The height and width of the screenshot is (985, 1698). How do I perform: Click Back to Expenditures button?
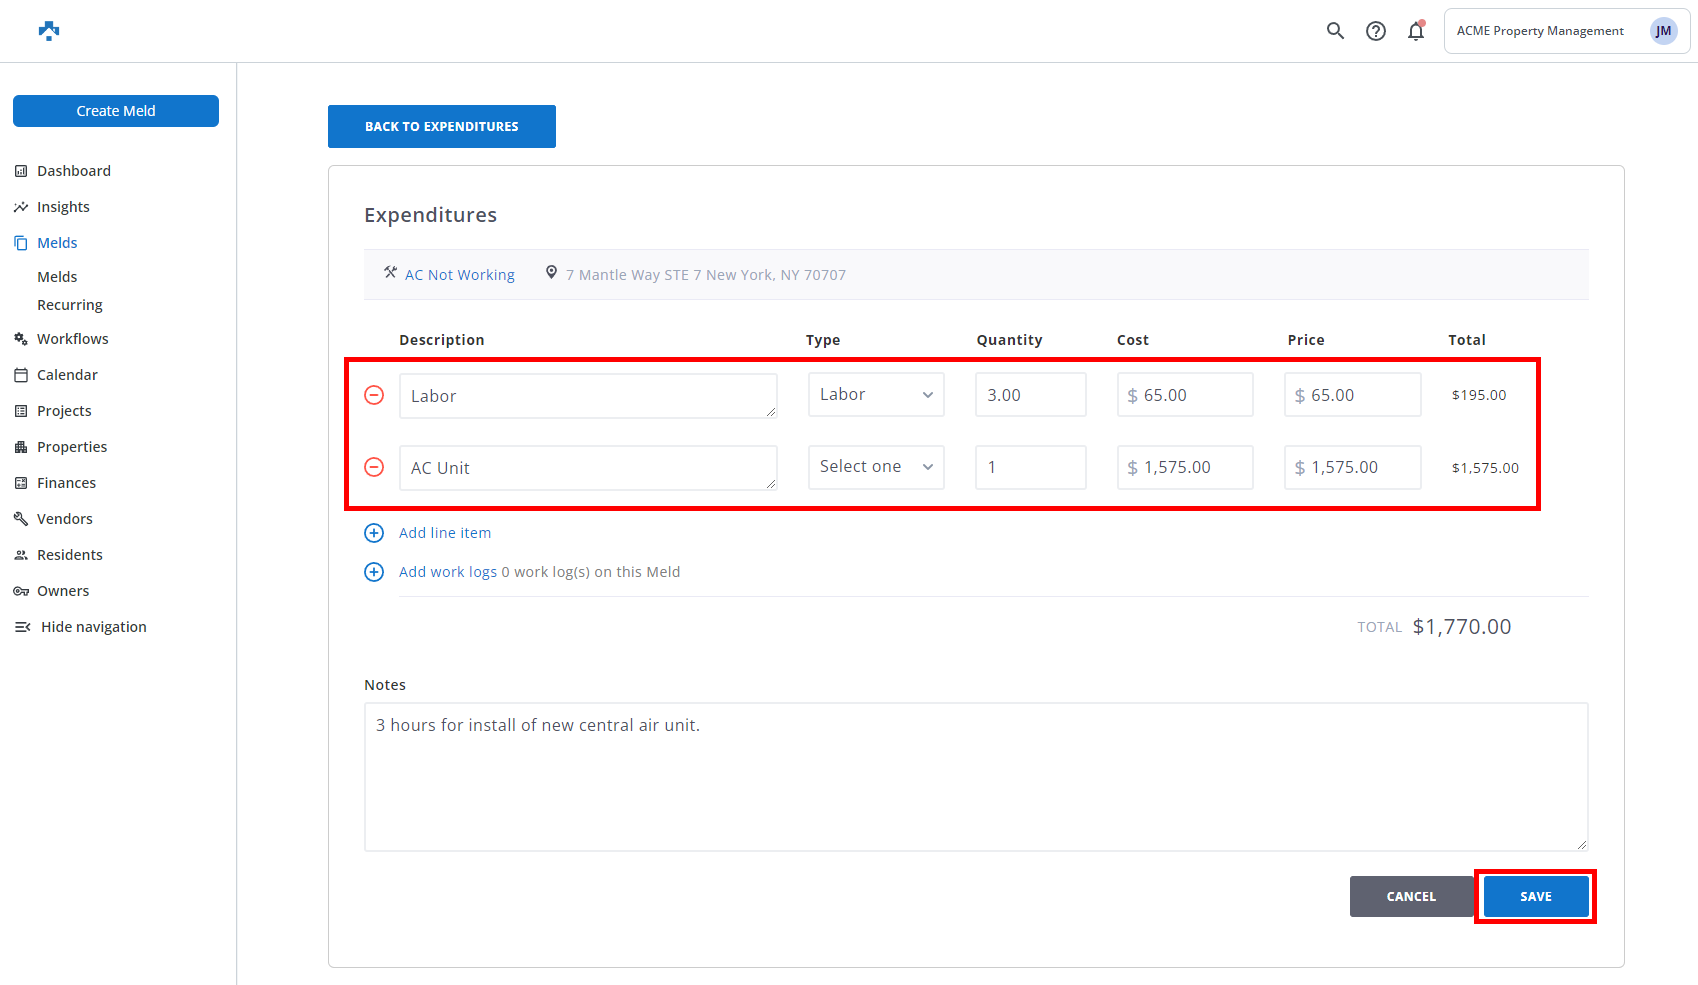click(442, 127)
